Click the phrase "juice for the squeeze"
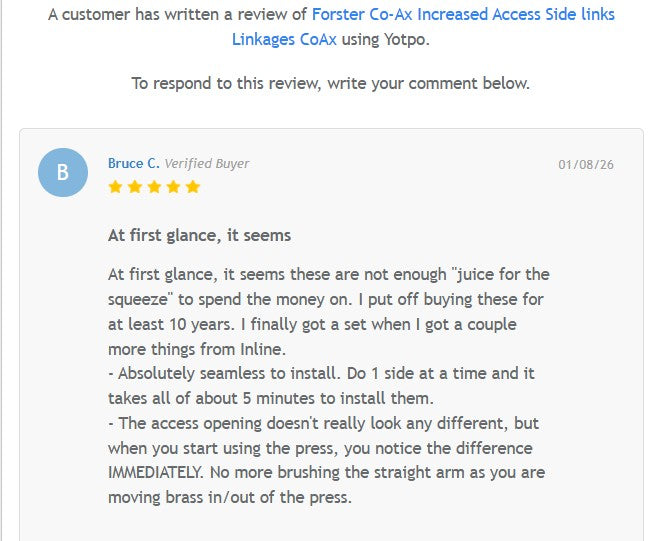The height and width of the screenshot is (541, 658). coord(490,274)
